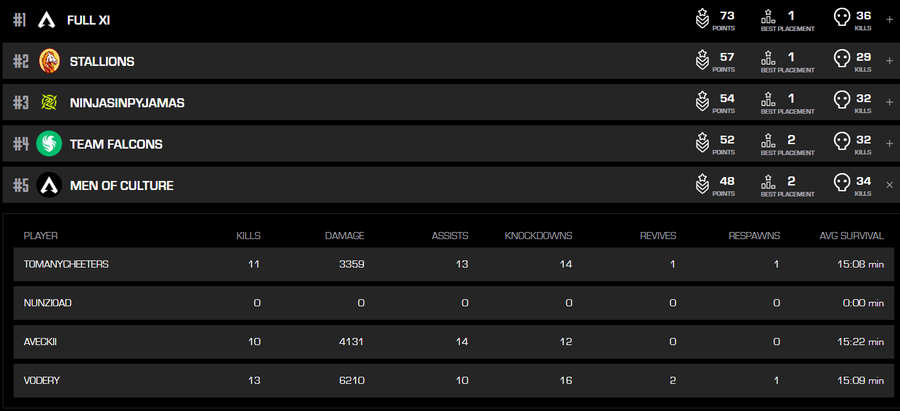Click the Men of Culture logo
Image resolution: width=900 pixels, height=411 pixels.
(49, 185)
